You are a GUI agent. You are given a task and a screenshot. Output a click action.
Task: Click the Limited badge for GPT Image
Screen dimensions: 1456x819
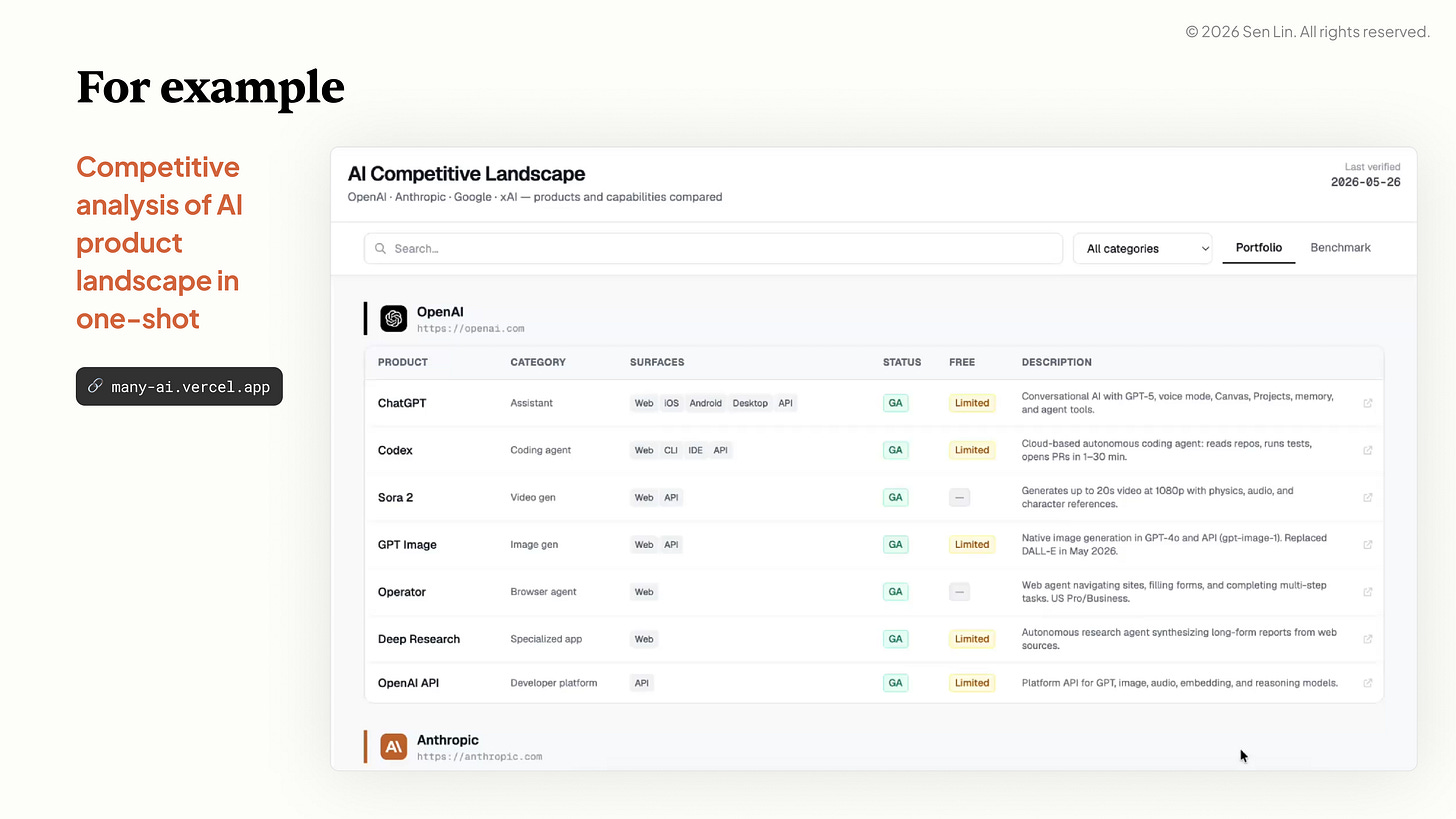pyautogui.click(x=972, y=545)
